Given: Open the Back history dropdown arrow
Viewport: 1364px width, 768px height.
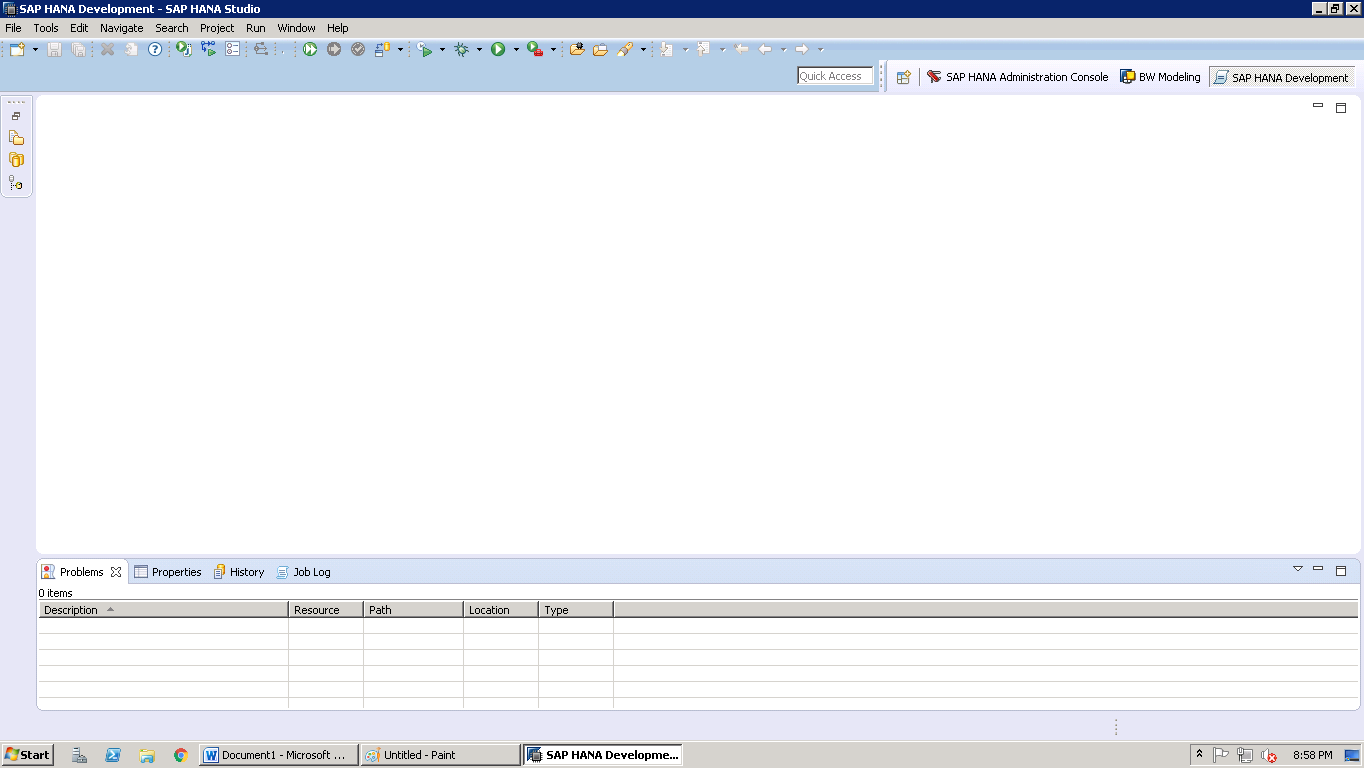Looking at the screenshot, I should tap(783, 49).
